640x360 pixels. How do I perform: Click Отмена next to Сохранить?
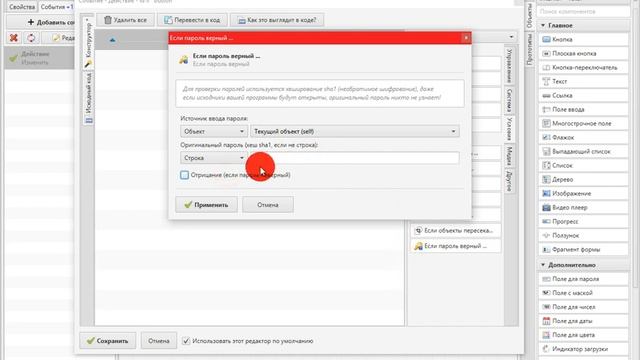click(159, 340)
